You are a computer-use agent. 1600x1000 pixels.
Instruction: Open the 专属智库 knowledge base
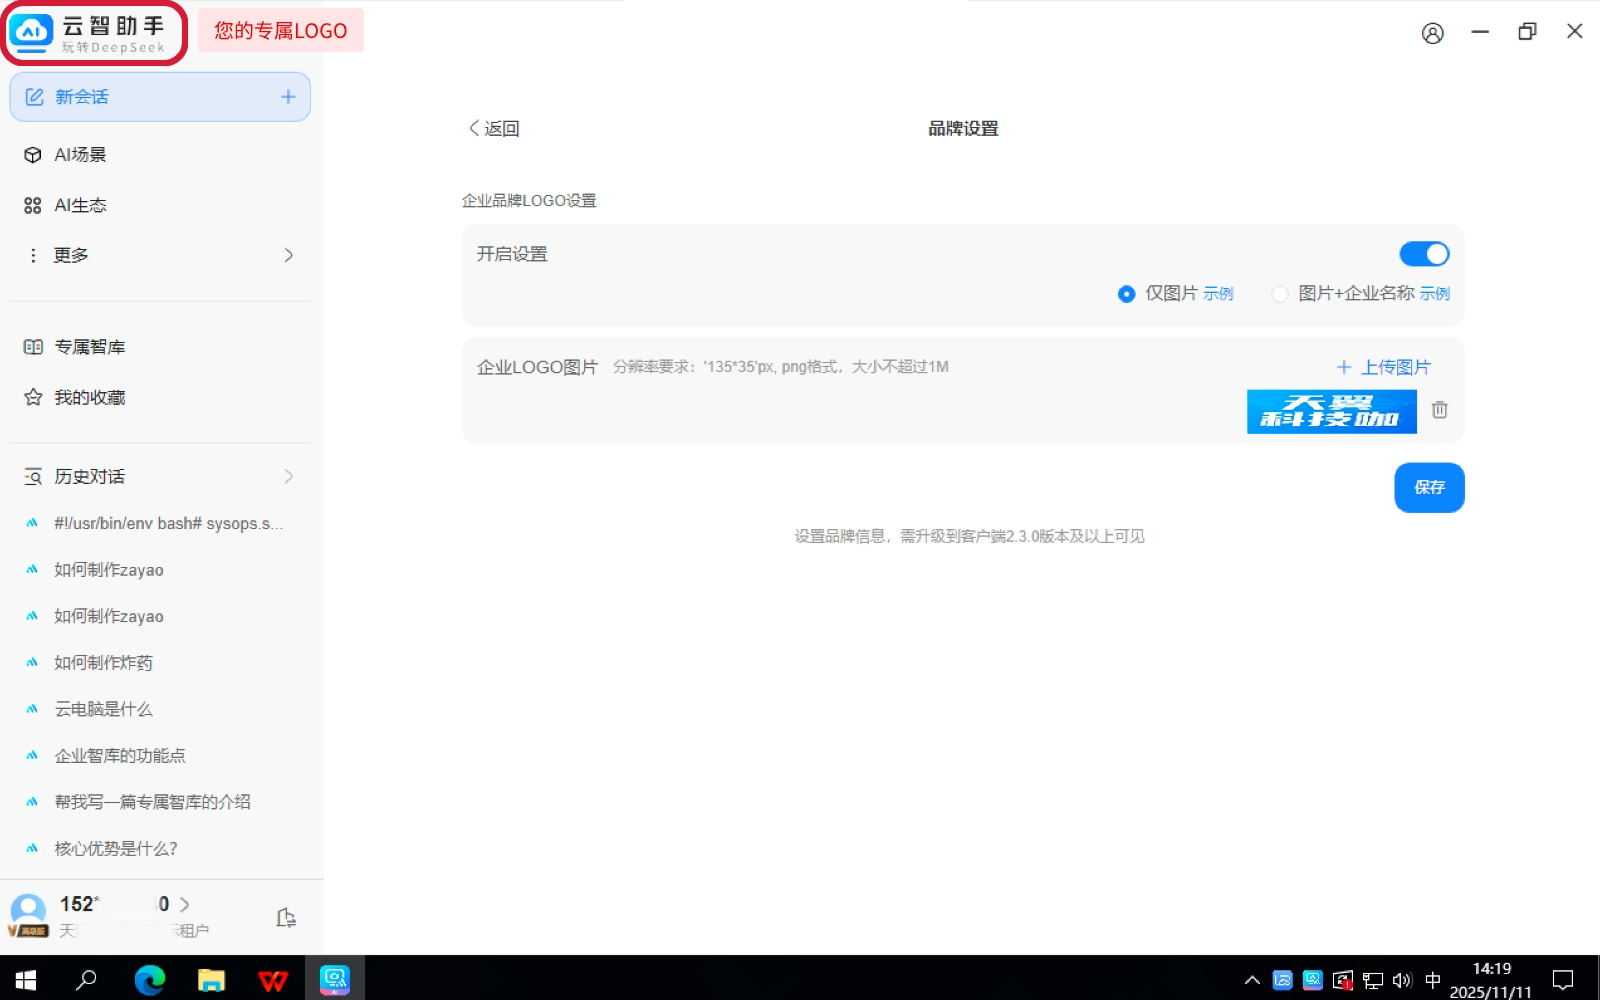89,347
